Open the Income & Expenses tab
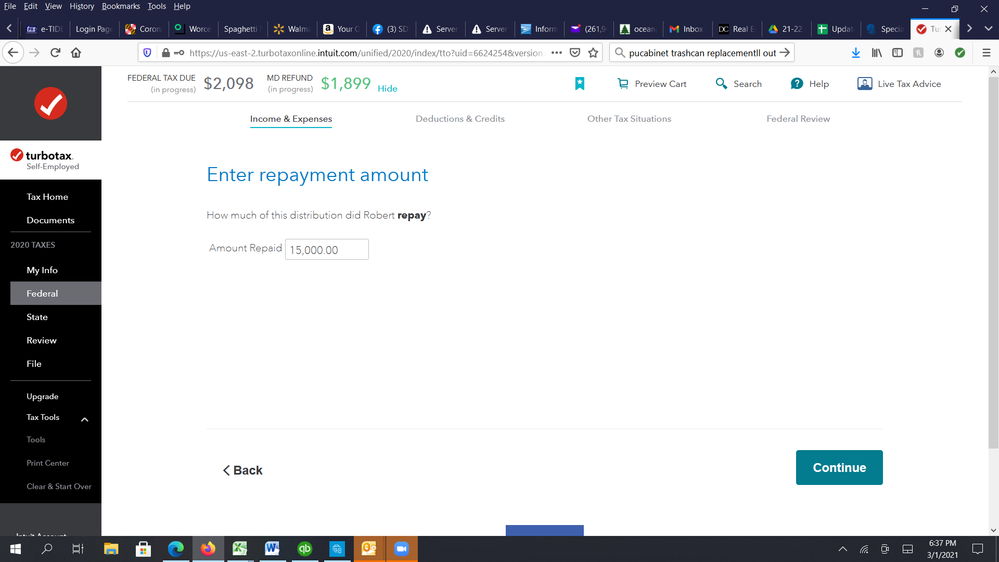Image resolution: width=999 pixels, height=562 pixels. [291, 119]
